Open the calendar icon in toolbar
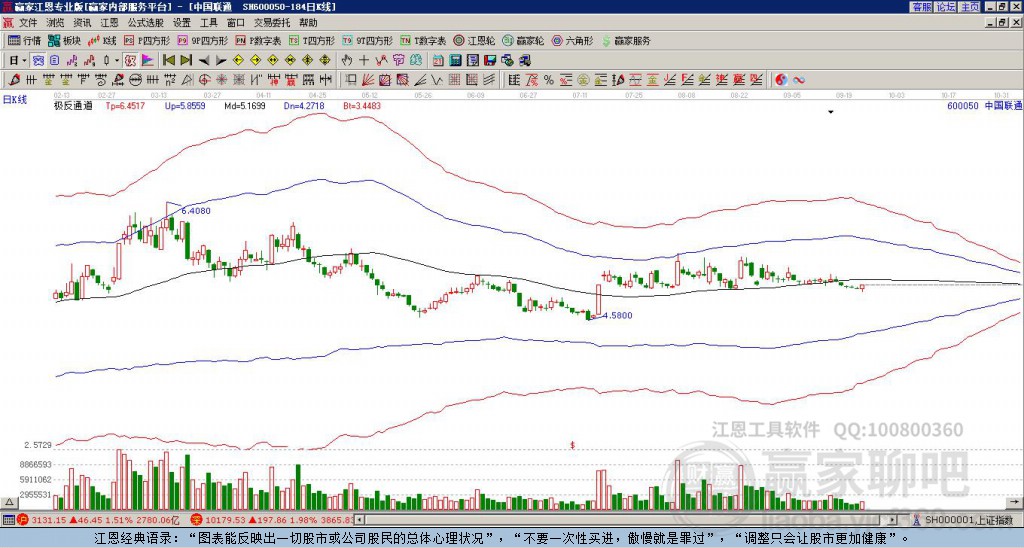 pyautogui.click(x=438, y=61)
